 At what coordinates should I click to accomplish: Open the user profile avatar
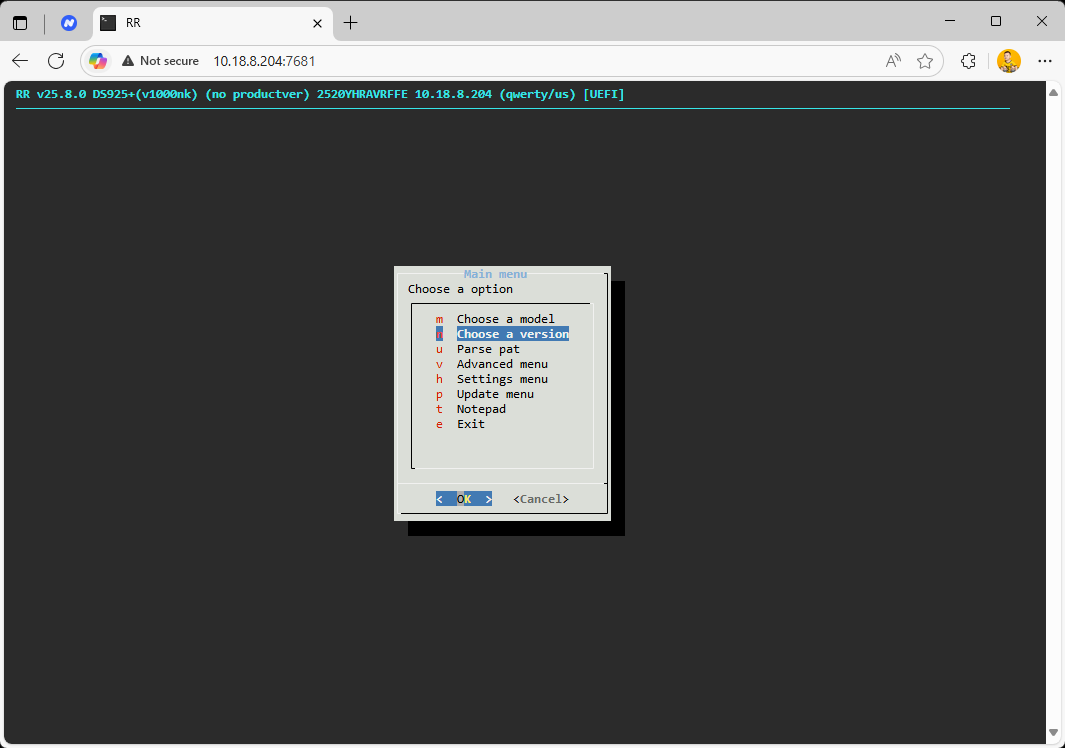click(x=1009, y=61)
